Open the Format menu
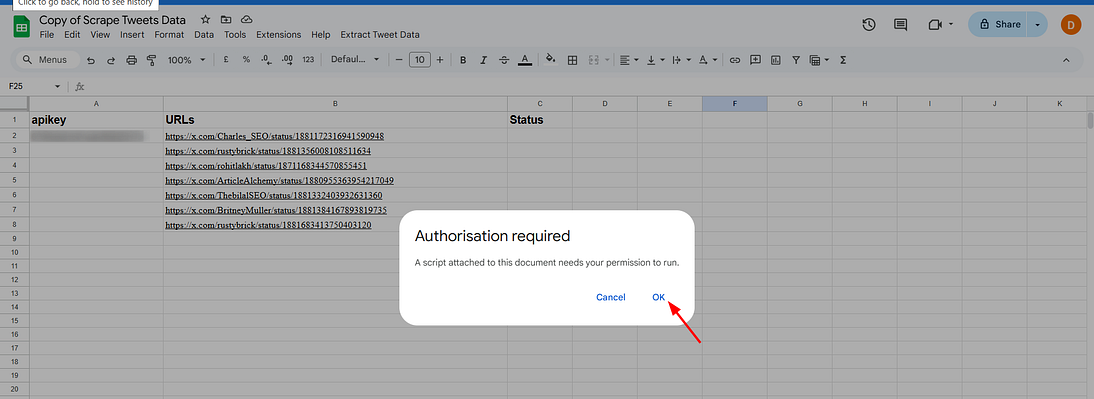This screenshot has height=399, width=1094. (170, 35)
